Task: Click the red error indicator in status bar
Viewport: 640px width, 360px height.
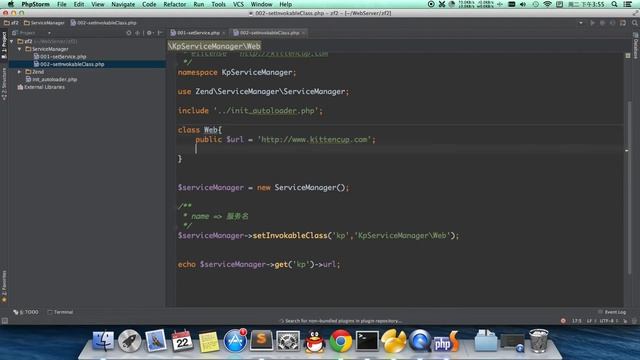Action: click(x=563, y=321)
